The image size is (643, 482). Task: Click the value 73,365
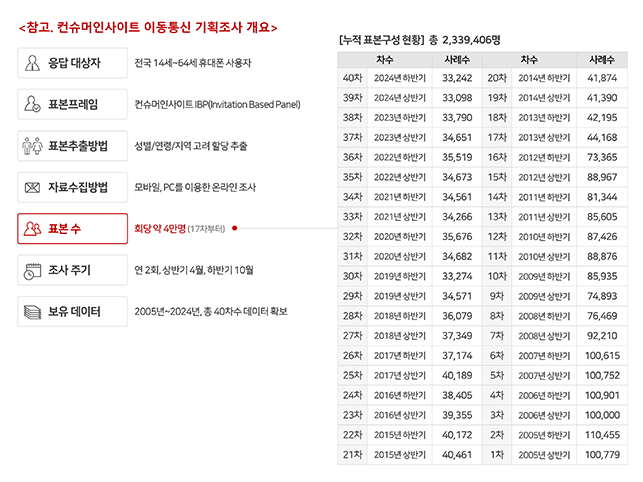pyautogui.click(x=602, y=157)
